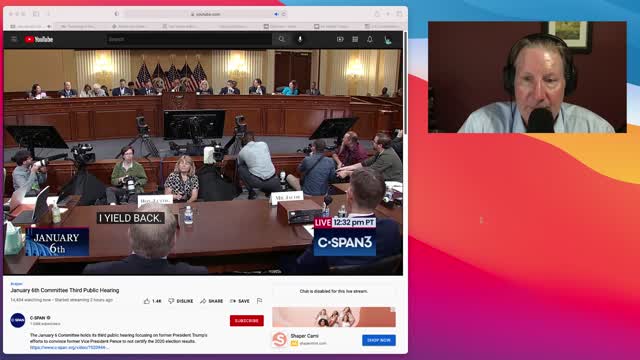This screenshot has height=360, width=640.
Task: Select 'January 6th Committee Third Public Hearing' title
Action: tap(65, 290)
